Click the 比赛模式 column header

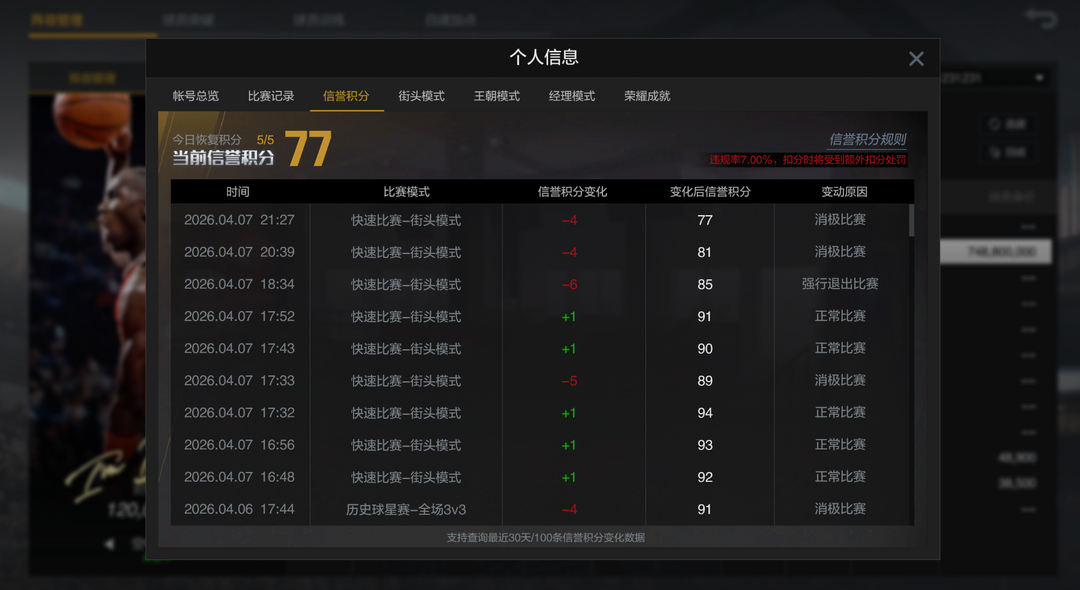pos(406,192)
